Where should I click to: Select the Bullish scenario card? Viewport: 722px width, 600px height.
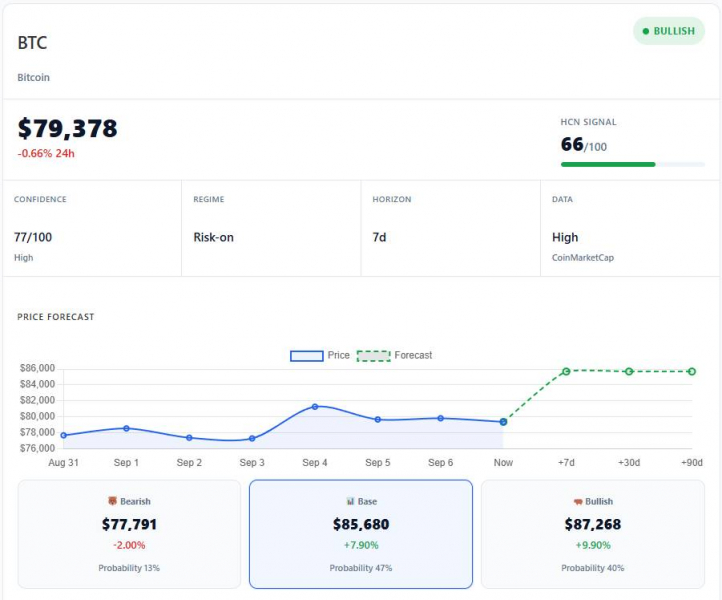click(x=593, y=534)
